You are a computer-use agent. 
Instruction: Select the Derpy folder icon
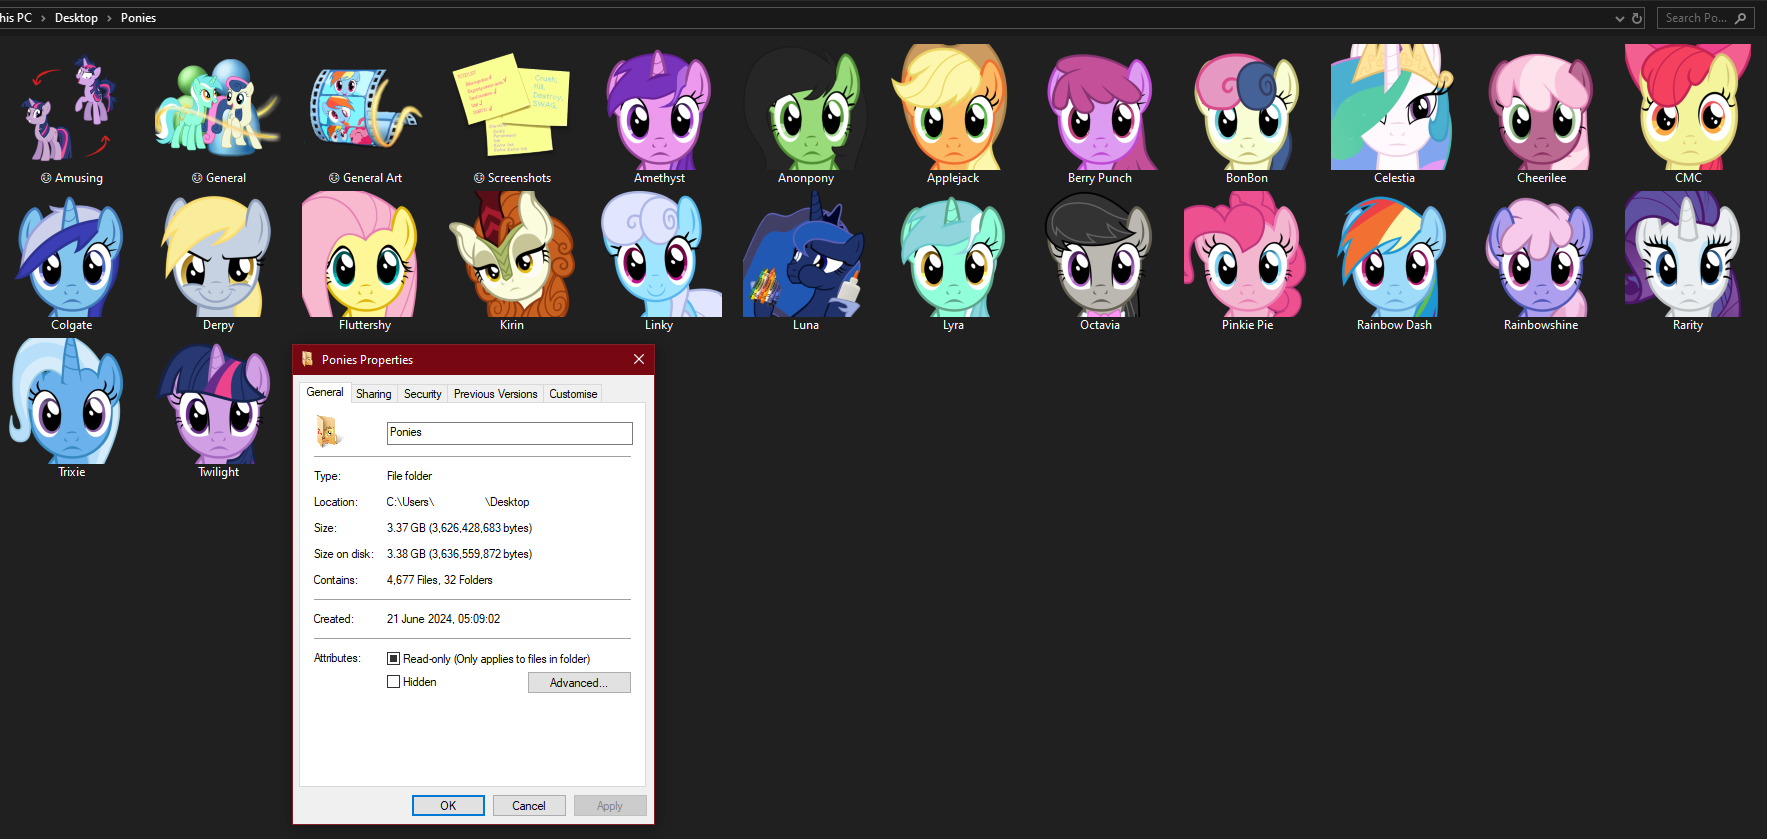pos(218,257)
